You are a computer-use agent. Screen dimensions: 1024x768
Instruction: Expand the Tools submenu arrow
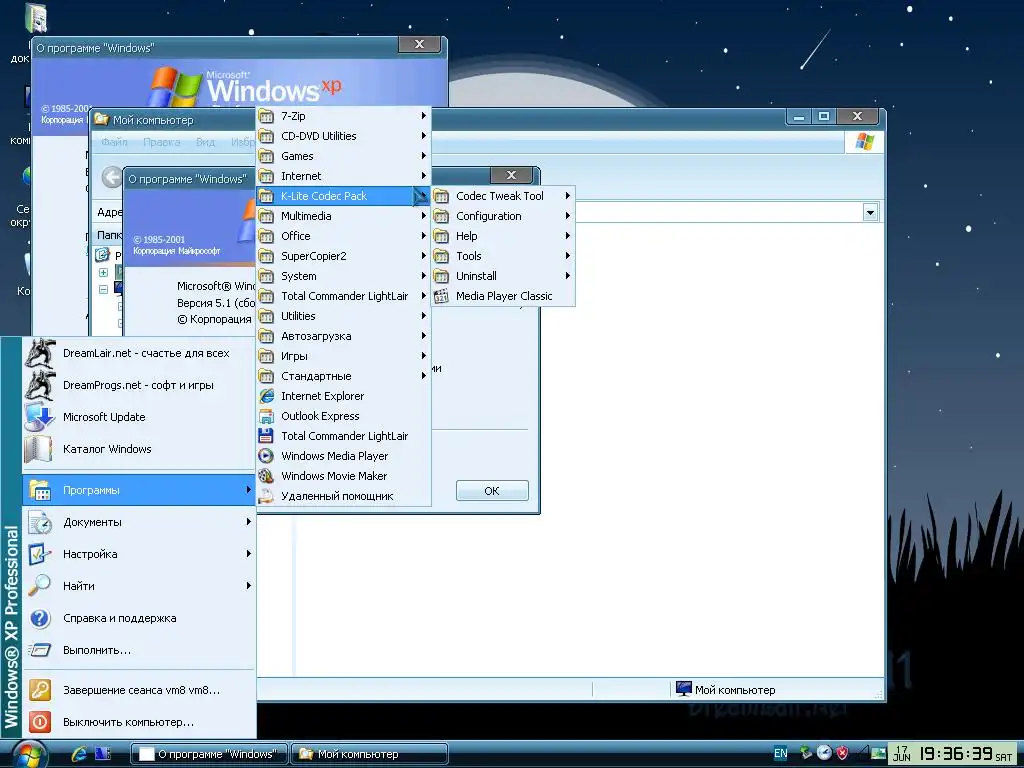(x=568, y=256)
